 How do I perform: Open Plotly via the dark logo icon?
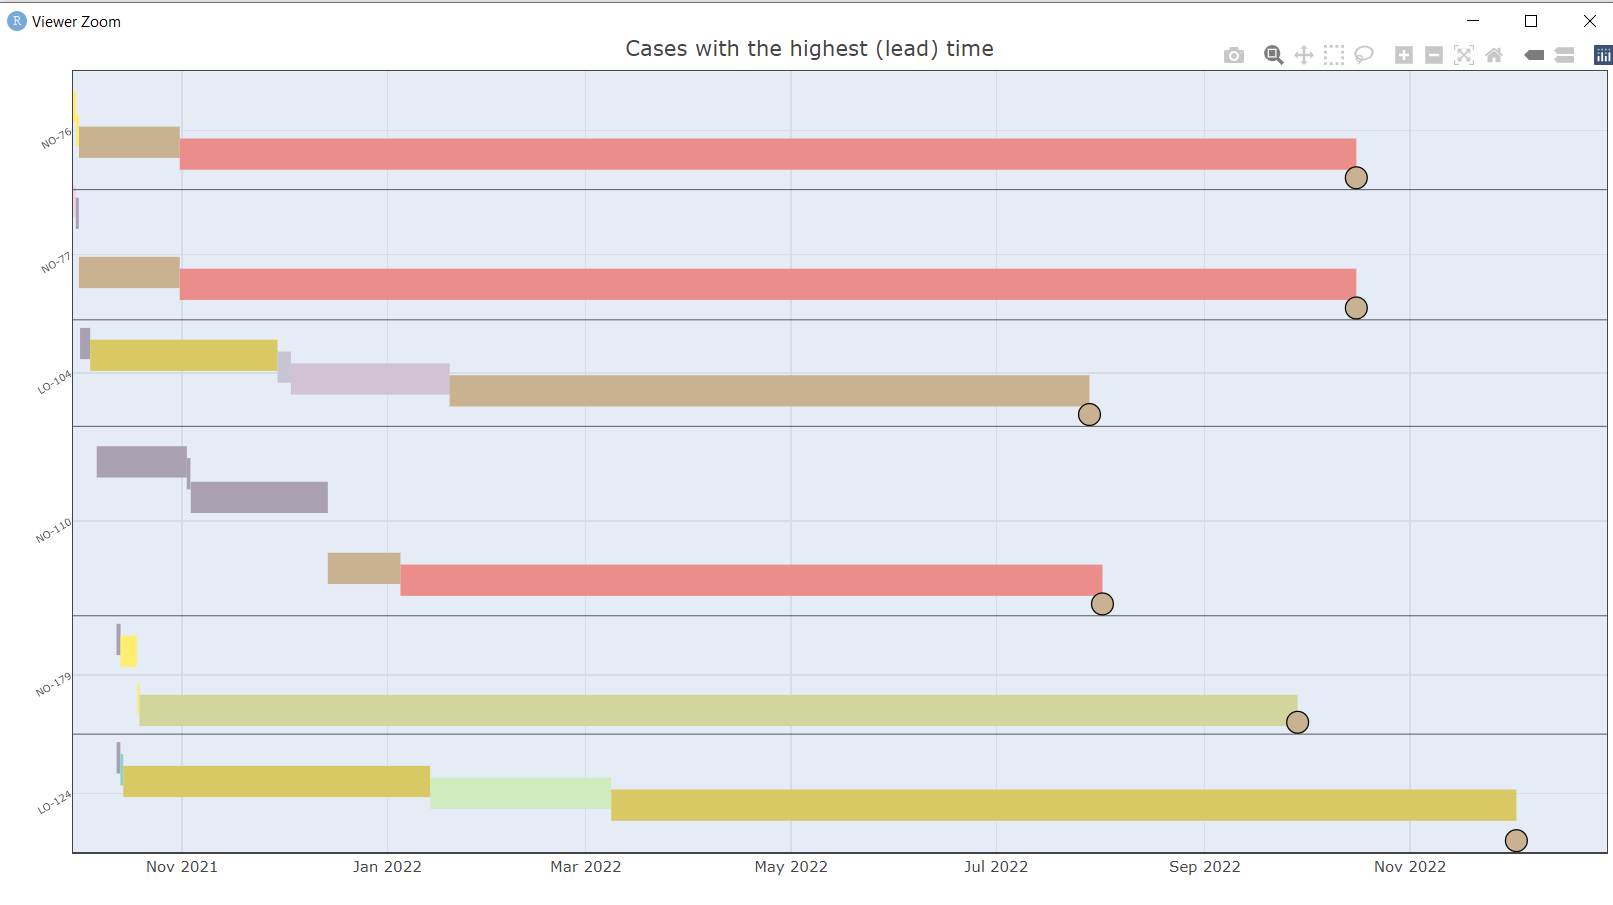coord(1601,55)
